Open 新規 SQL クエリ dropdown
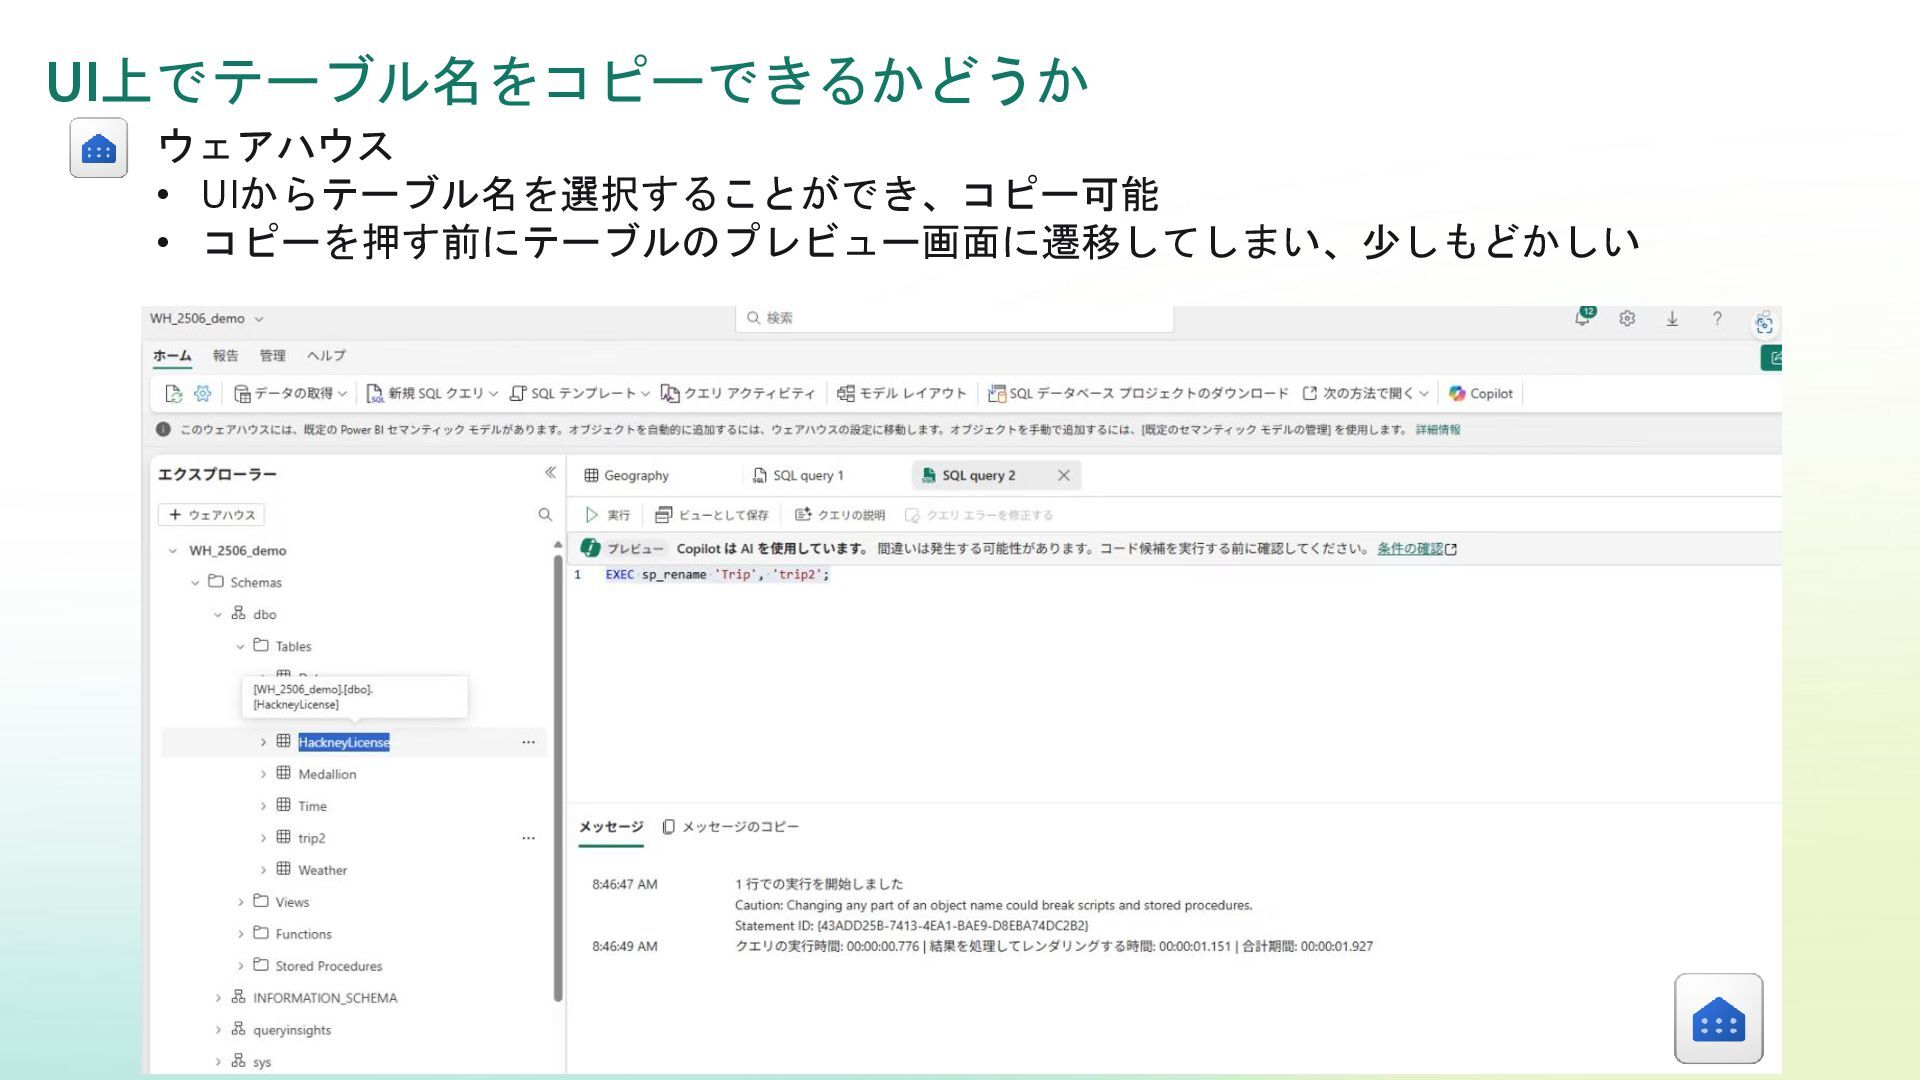The image size is (1920, 1080). (x=432, y=394)
